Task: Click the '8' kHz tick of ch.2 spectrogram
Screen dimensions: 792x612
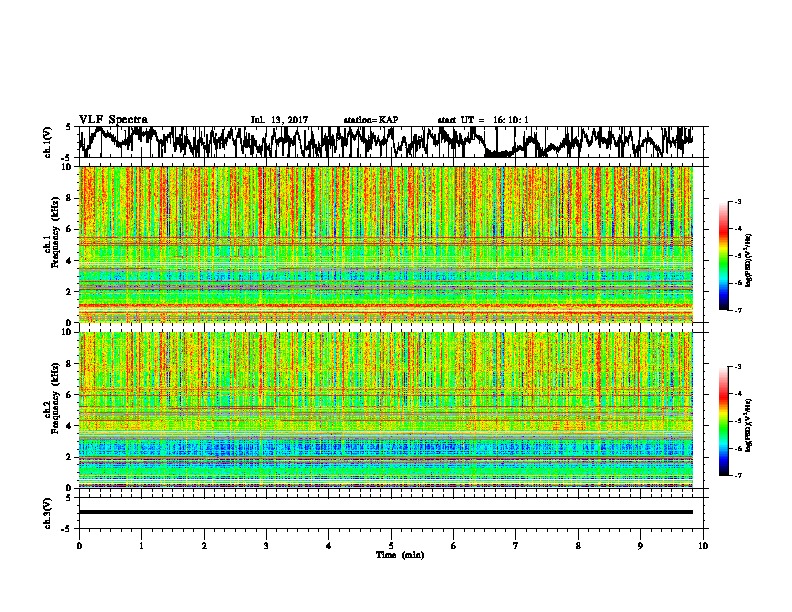Action: point(70,364)
